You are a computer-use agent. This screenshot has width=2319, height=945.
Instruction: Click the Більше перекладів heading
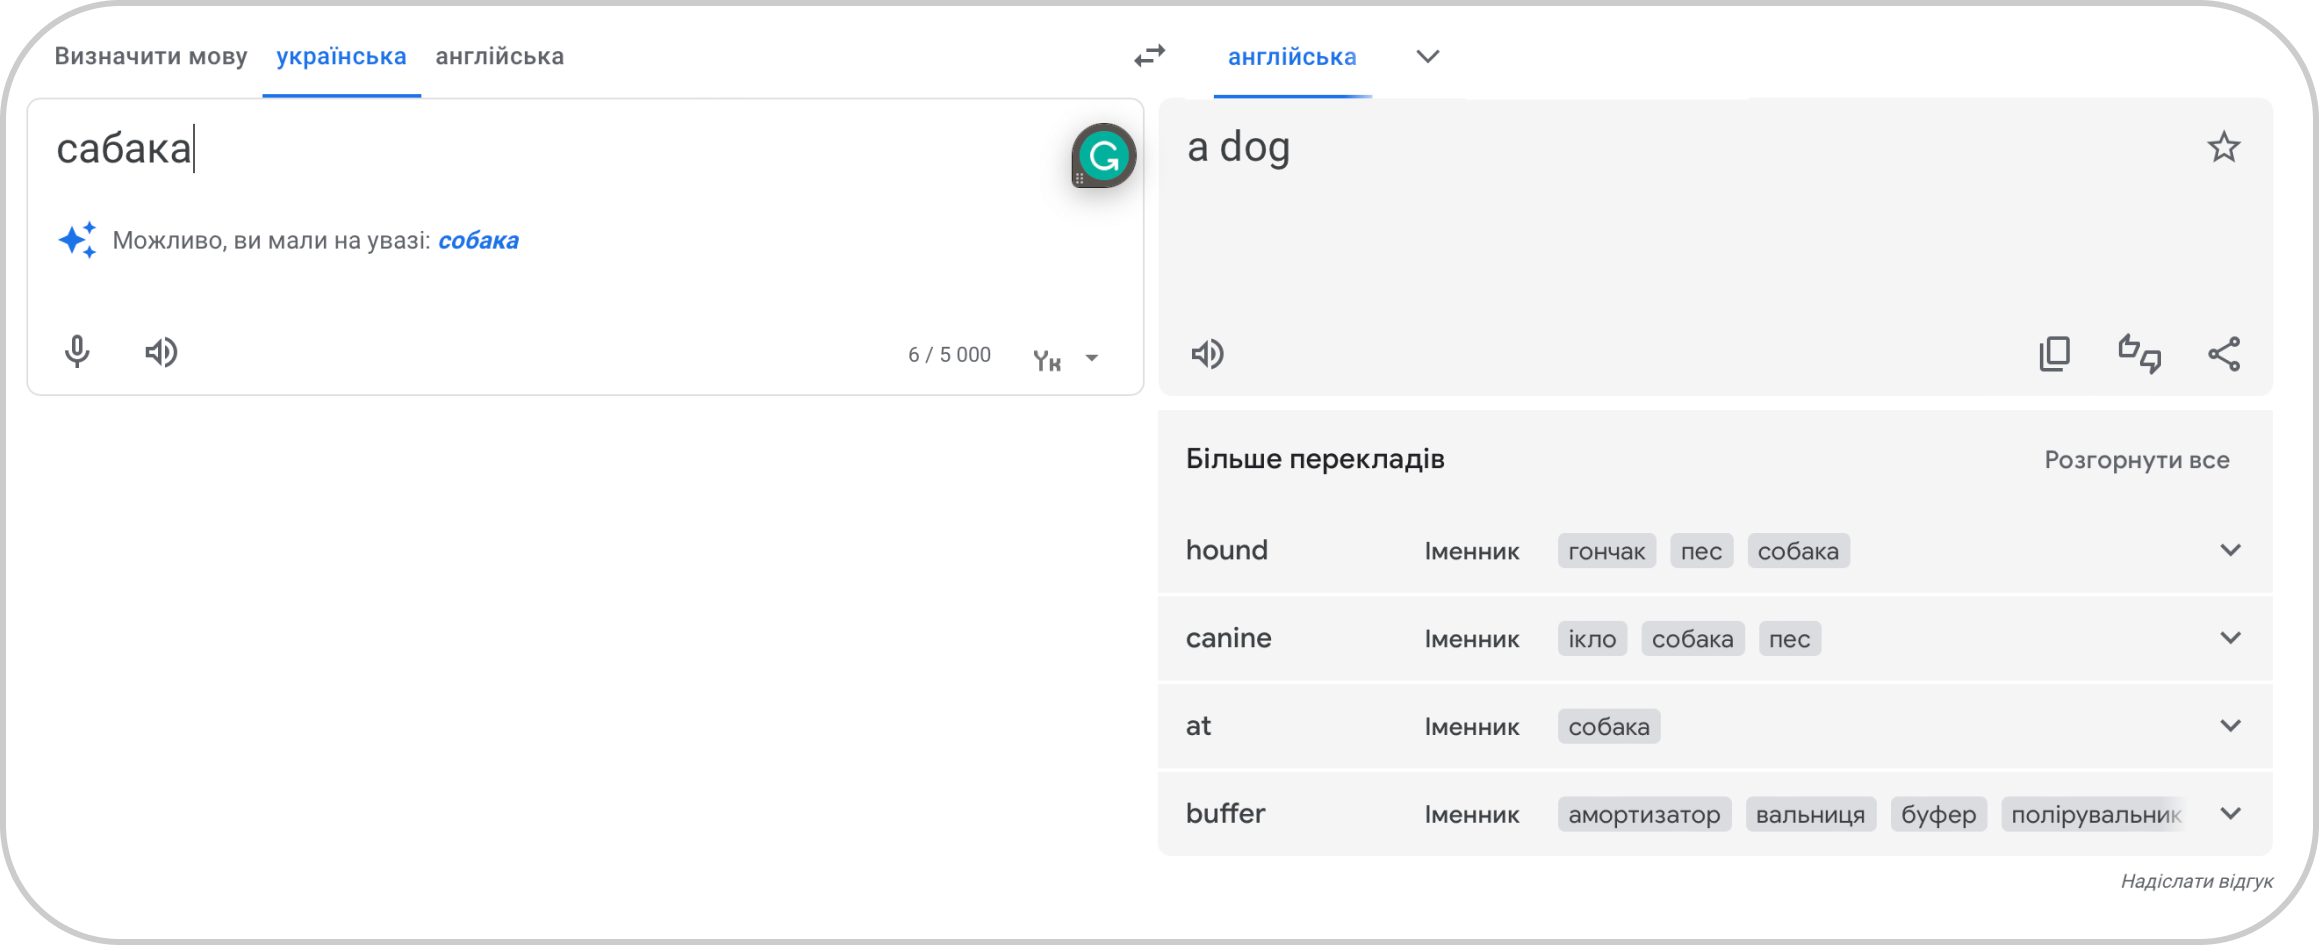(1315, 459)
